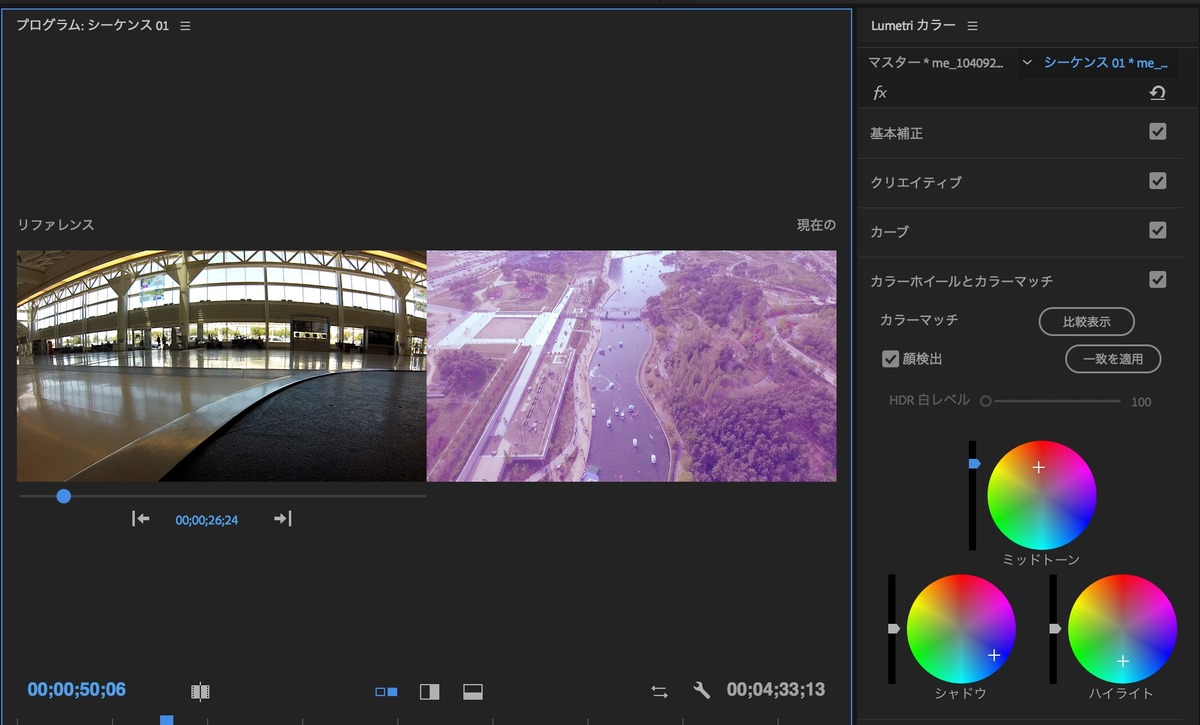Screen dimensions: 1200x725
Task: Open the Lumetri カラー panel menu
Action: 971,25
